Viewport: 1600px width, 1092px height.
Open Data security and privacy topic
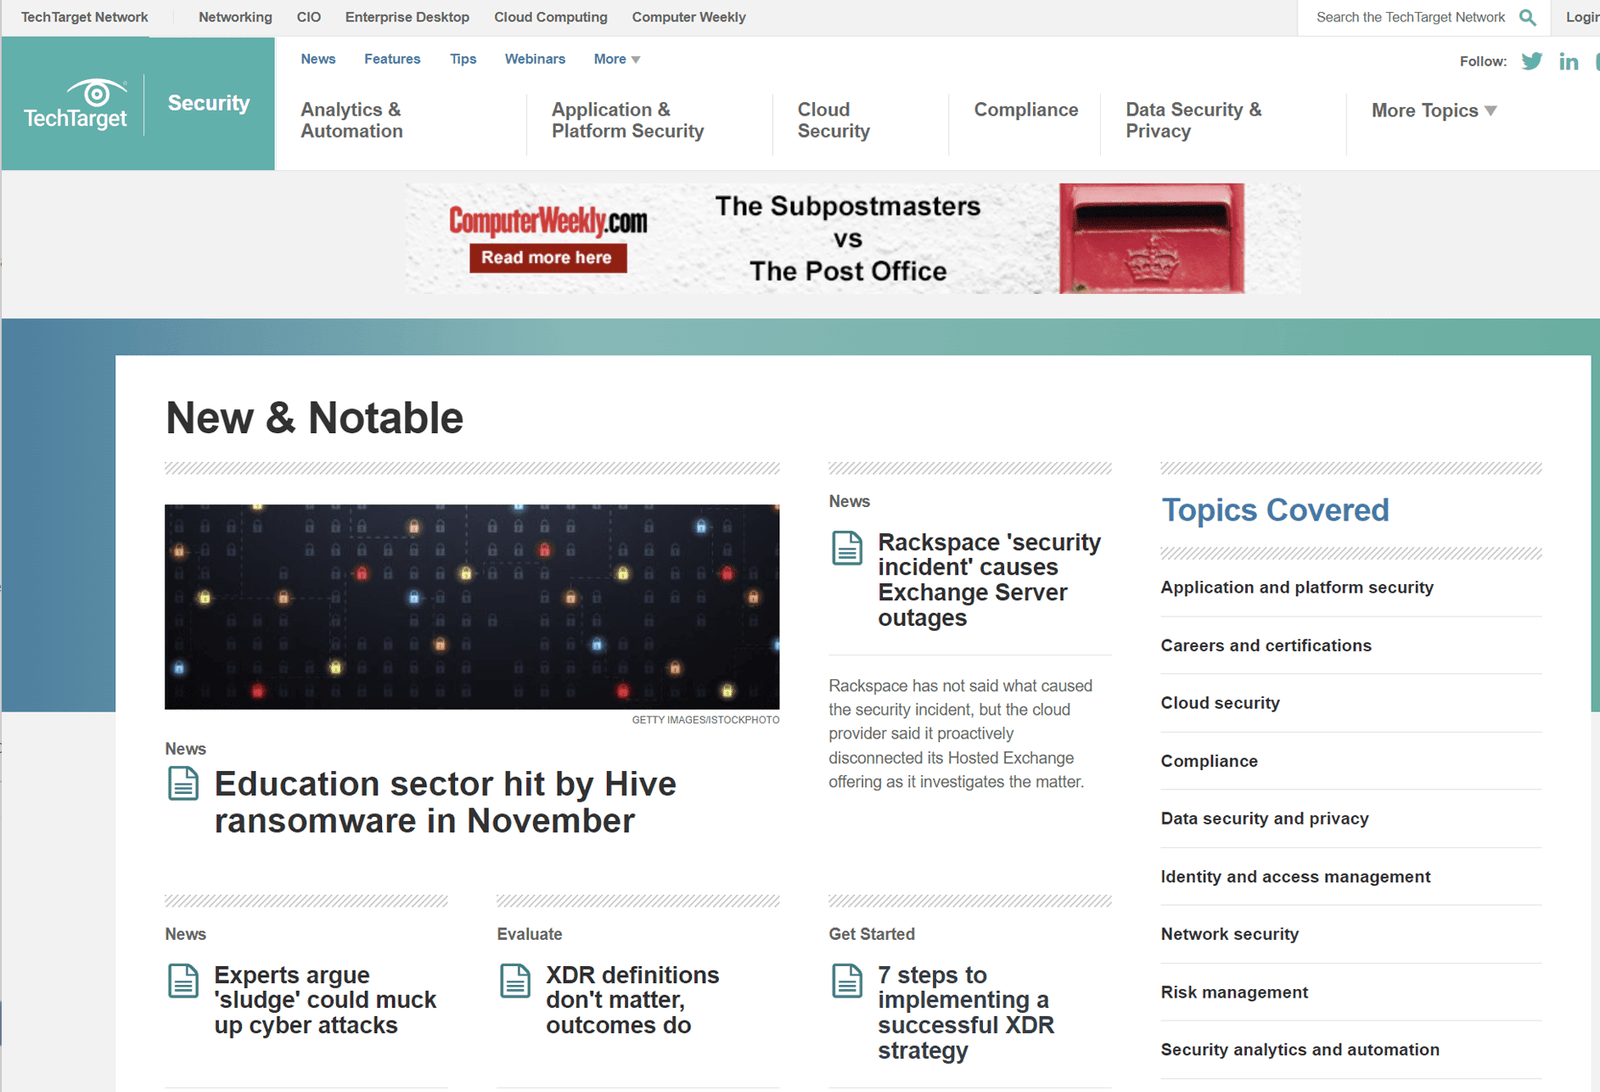(1265, 819)
